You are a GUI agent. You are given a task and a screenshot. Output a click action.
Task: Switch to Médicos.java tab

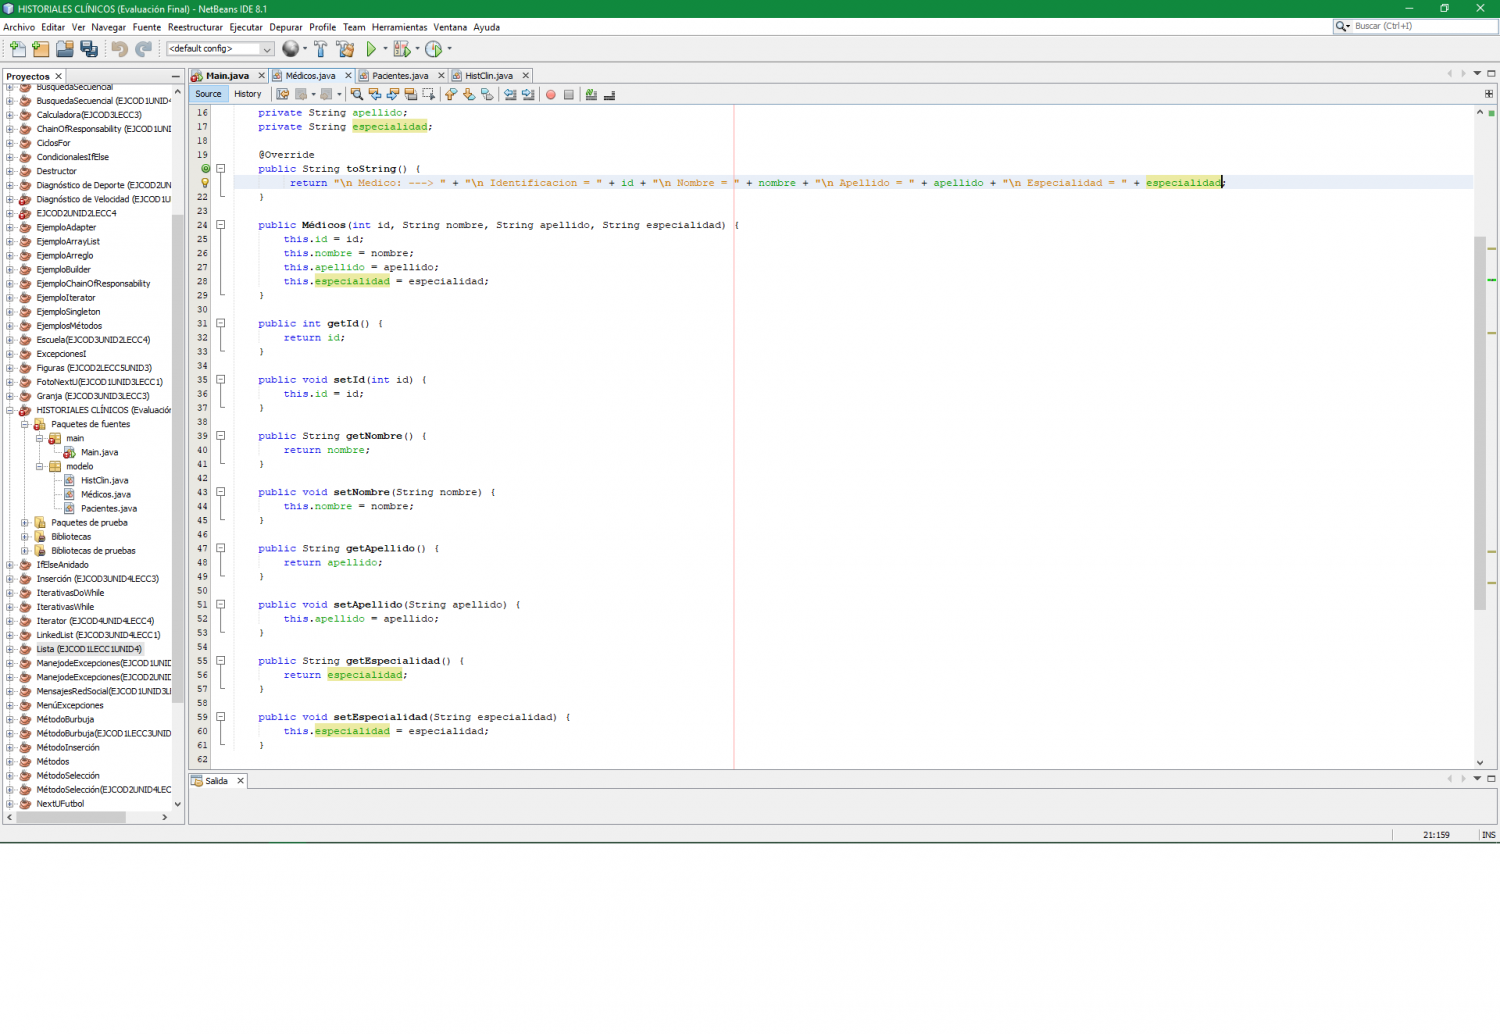tap(310, 76)
